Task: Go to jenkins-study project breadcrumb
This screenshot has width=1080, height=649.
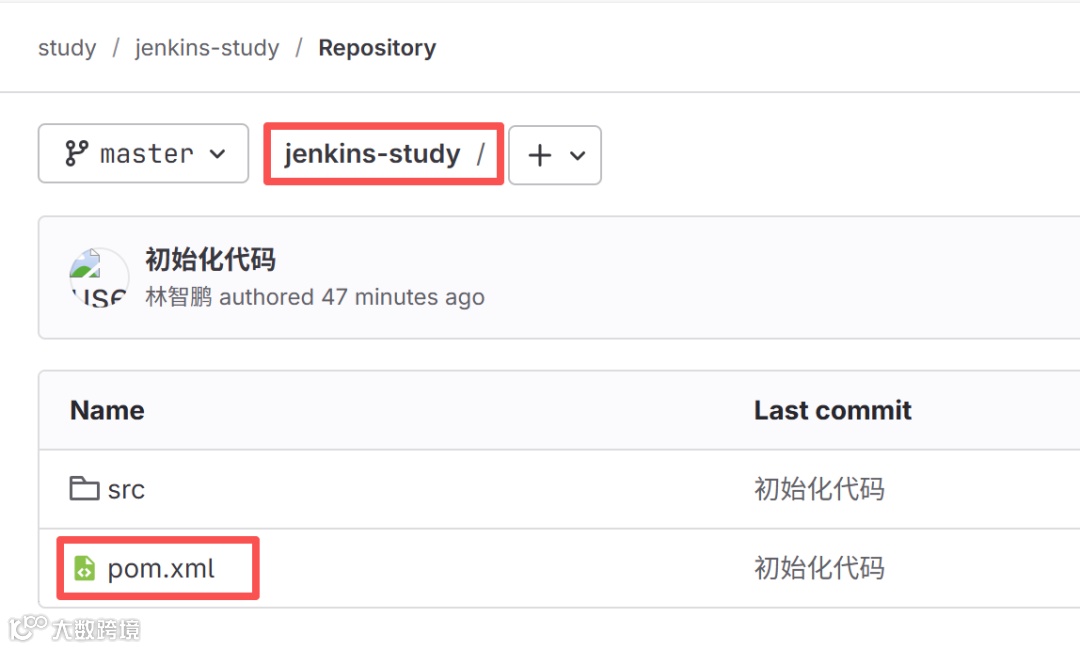Action: [x=207, y=48]
